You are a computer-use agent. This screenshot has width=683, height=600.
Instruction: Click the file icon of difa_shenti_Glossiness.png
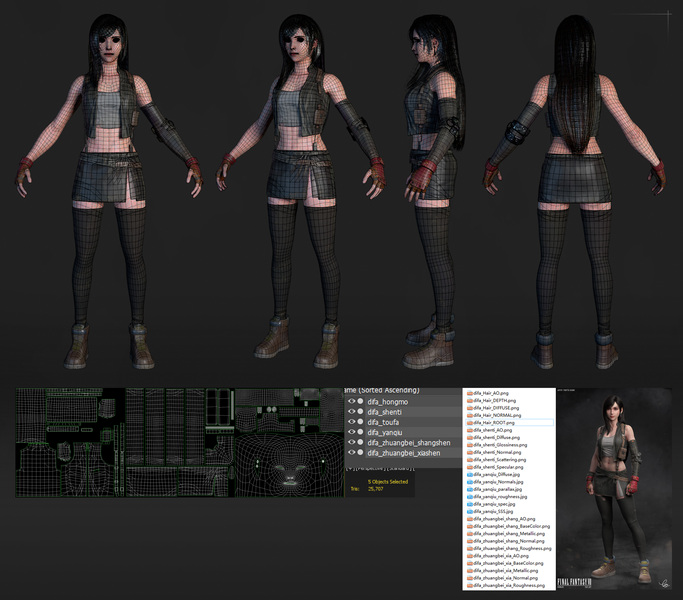470,445
